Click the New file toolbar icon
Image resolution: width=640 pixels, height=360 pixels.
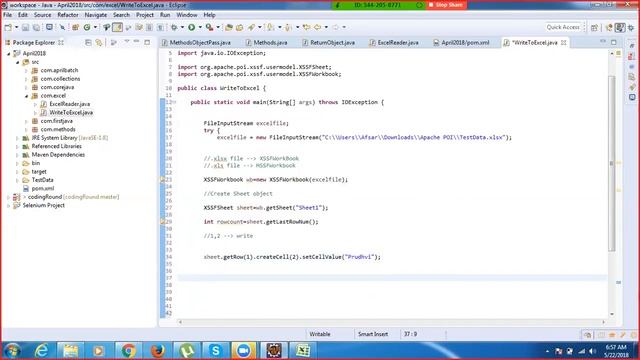pos(8,27)
